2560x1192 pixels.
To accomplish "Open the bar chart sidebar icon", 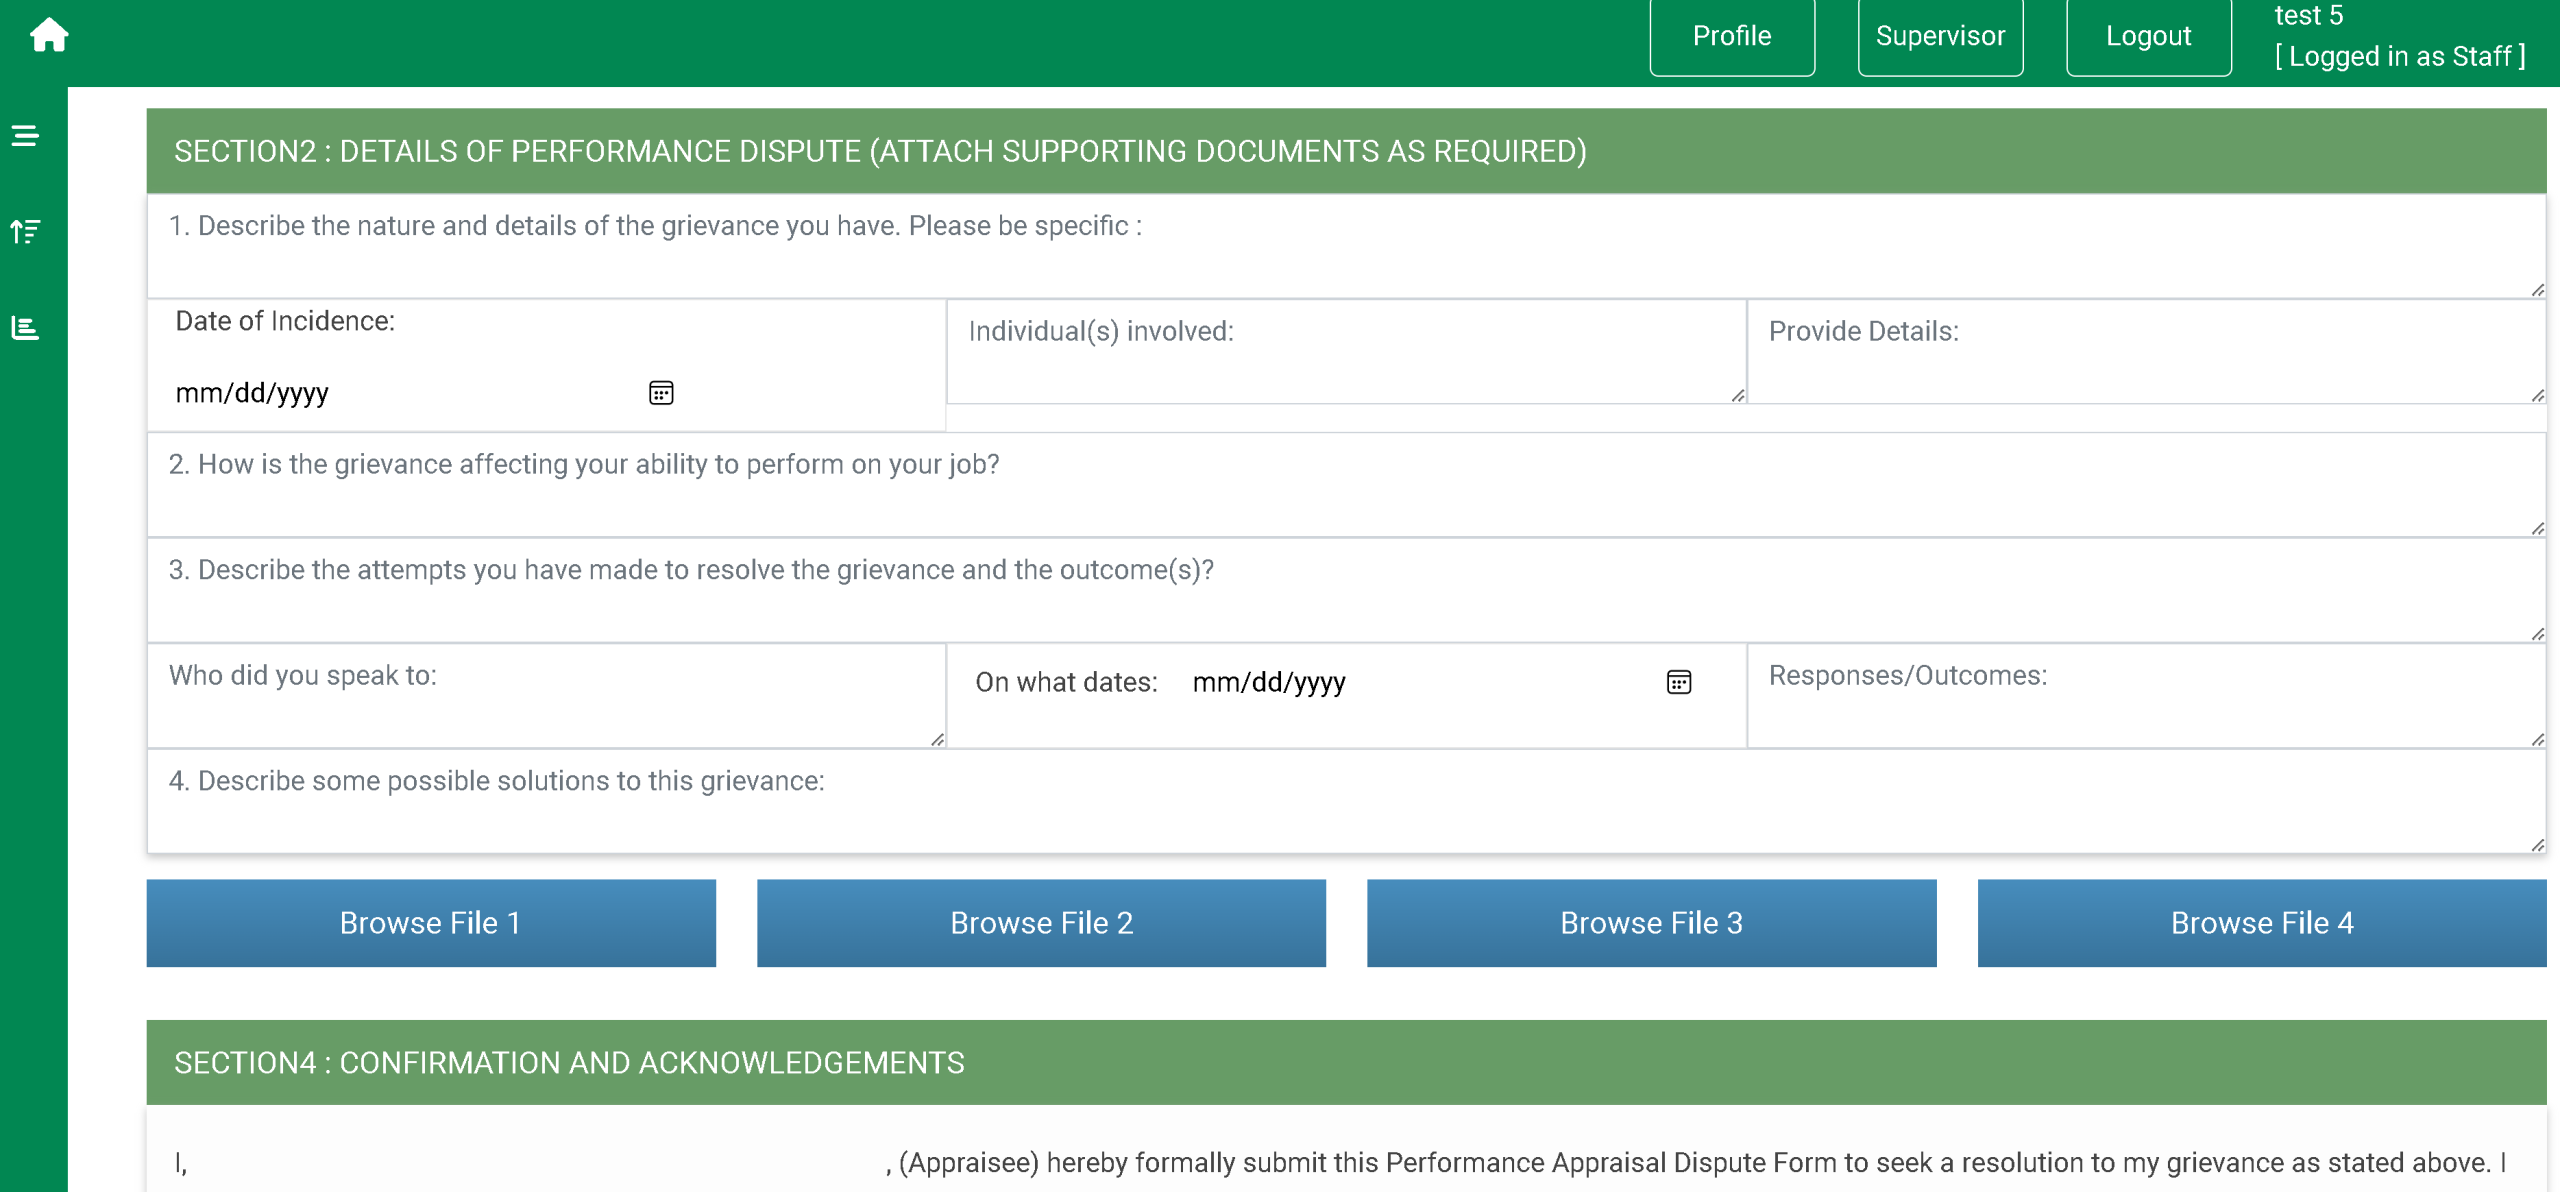I will tap(25, 328).
